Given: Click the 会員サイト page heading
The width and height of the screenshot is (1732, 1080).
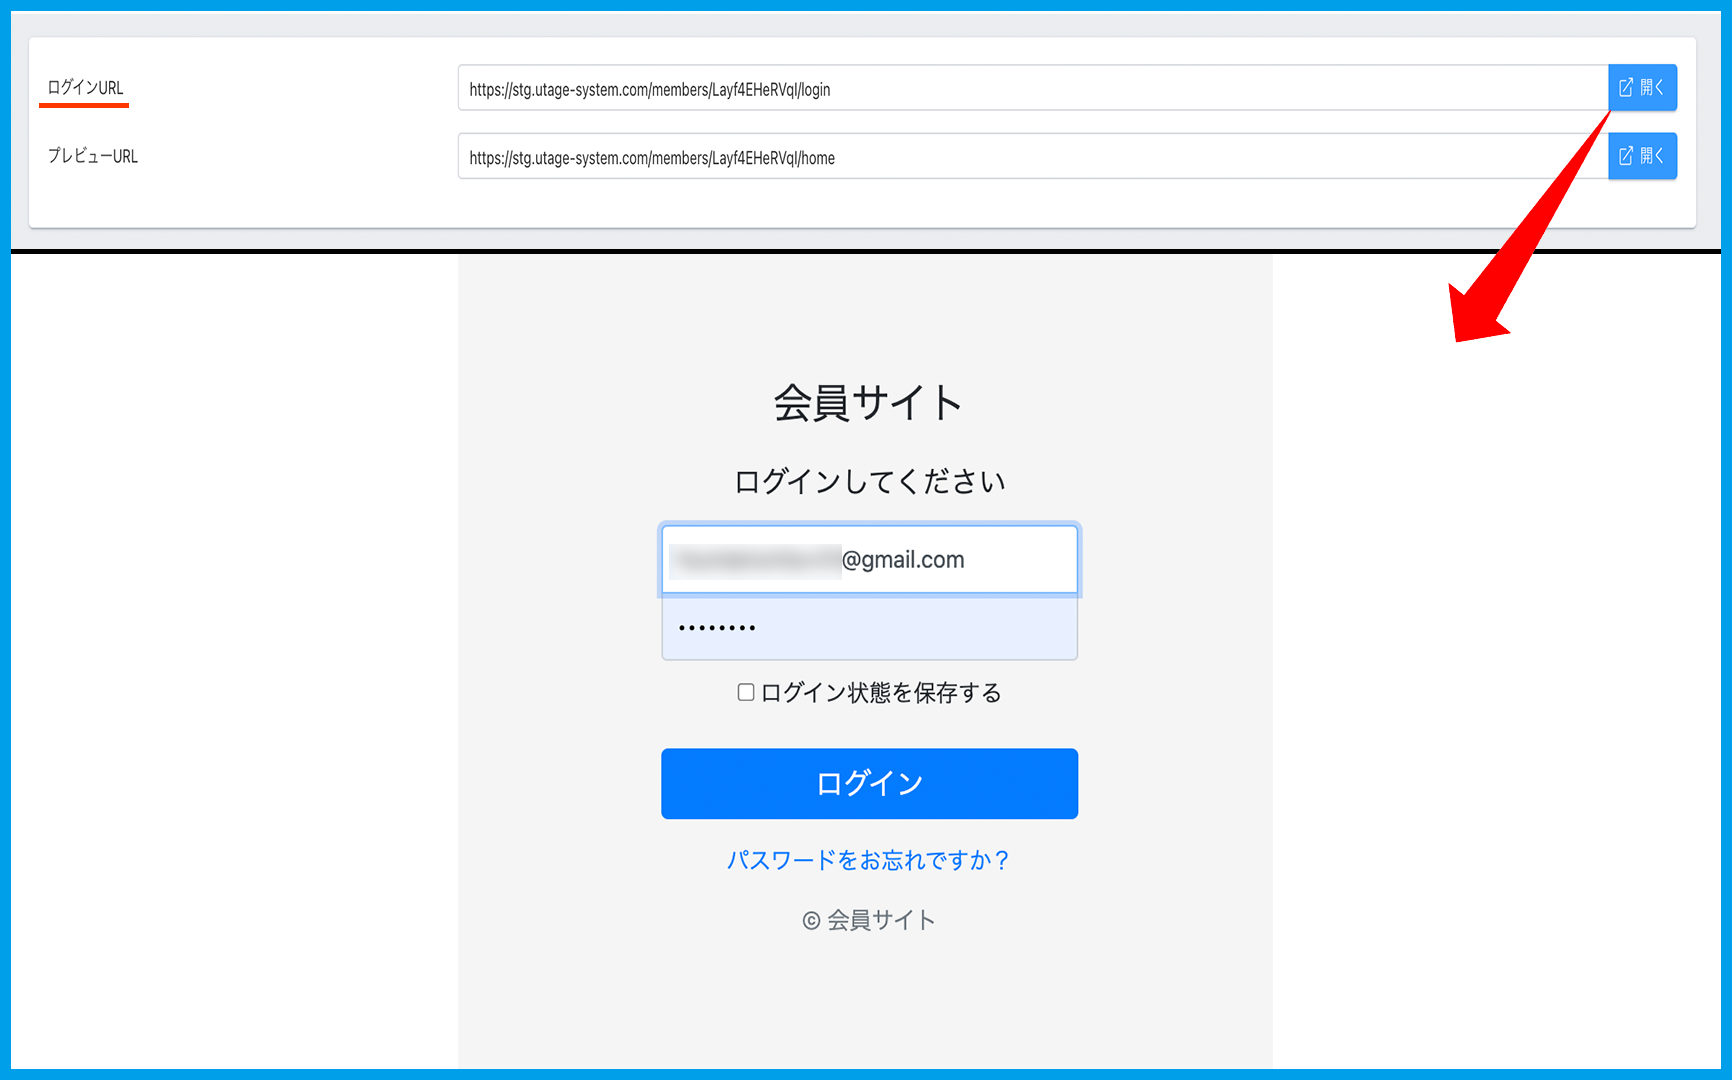Looking at the screenshot, I should 868,403.
